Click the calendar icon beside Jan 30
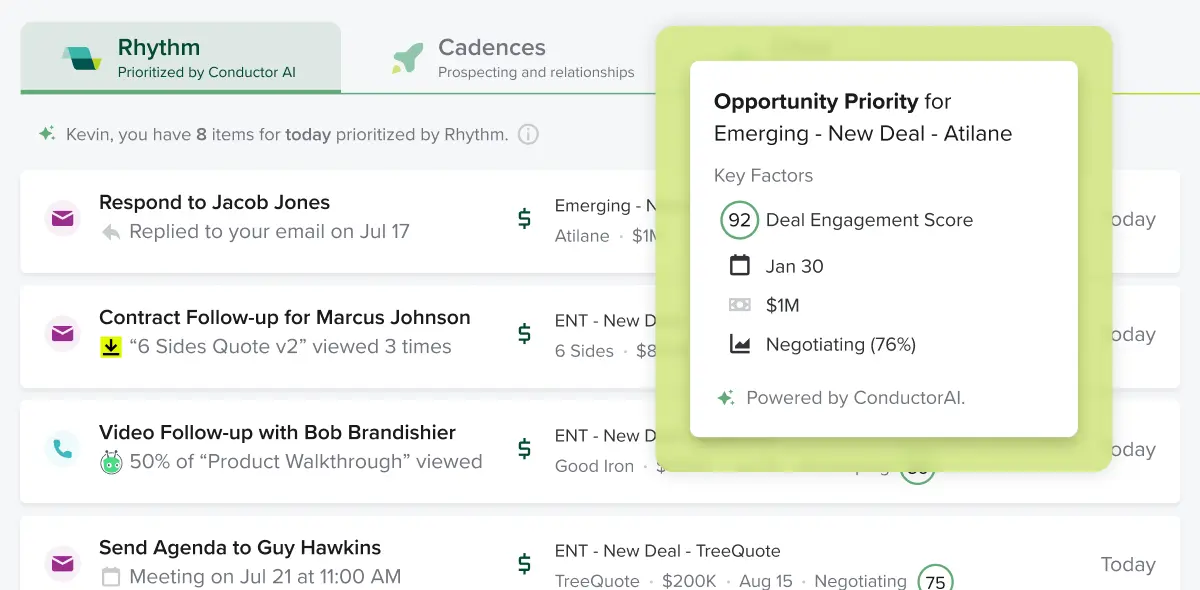 pyautogui.click(x=740, y=266)
